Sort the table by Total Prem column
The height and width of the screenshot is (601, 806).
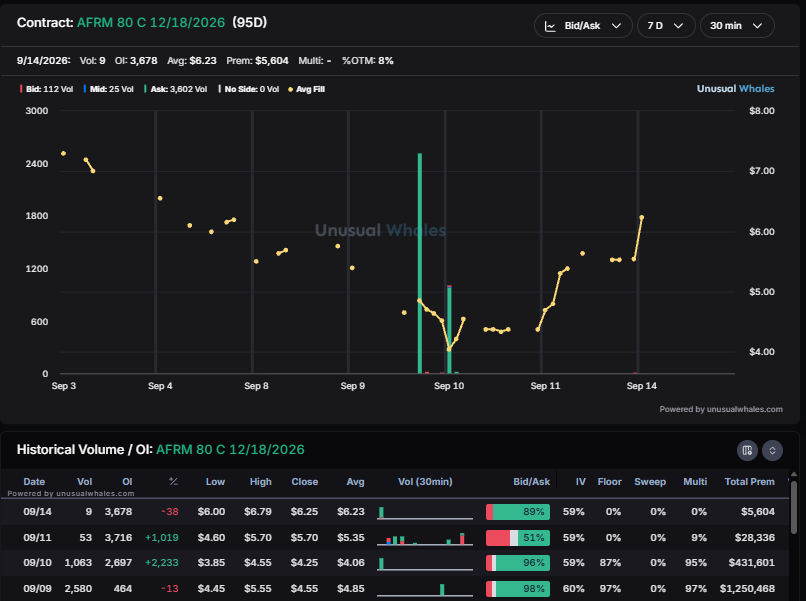[x=749, y=482]
